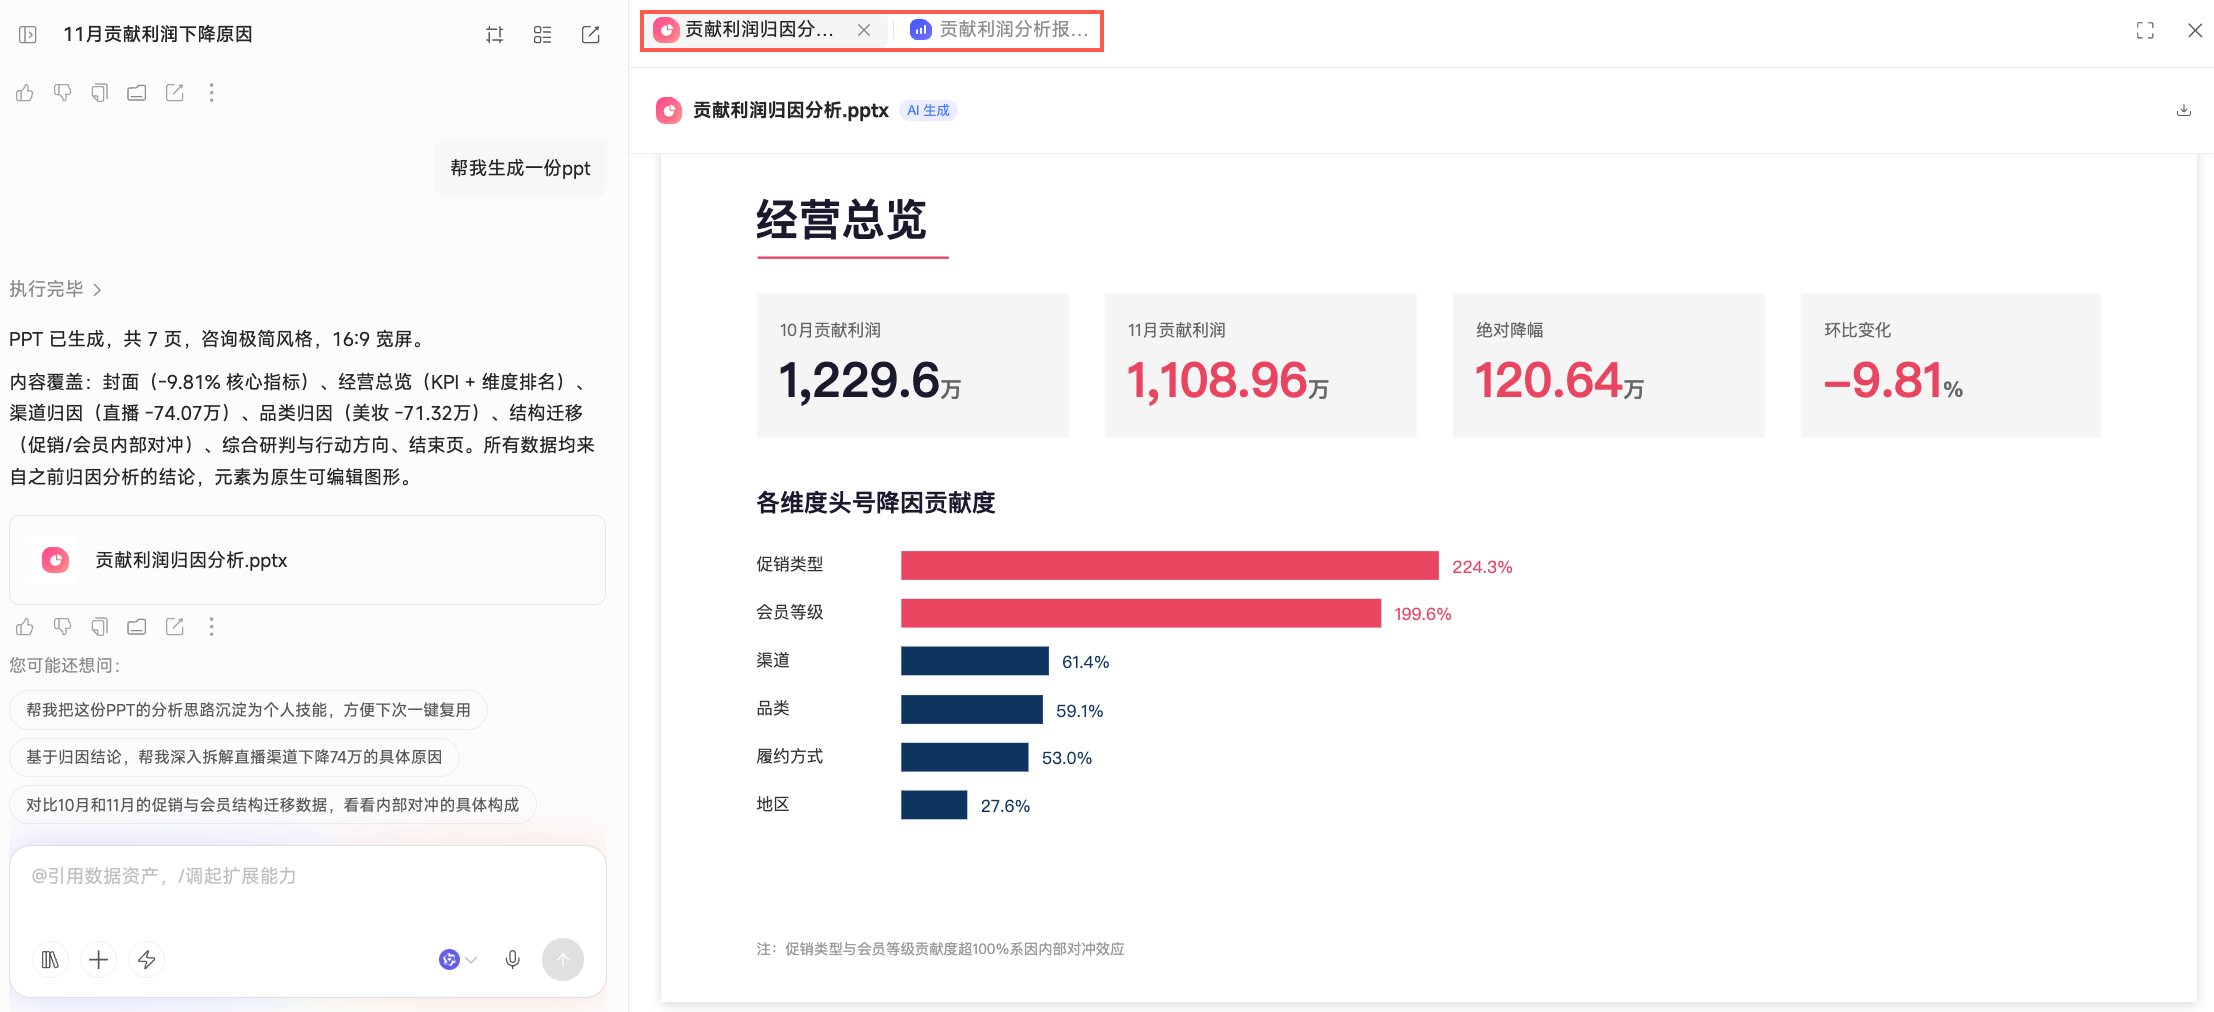Click the -9.81% 环比变化 value
The image size is (2214, 1012).
1893,381
